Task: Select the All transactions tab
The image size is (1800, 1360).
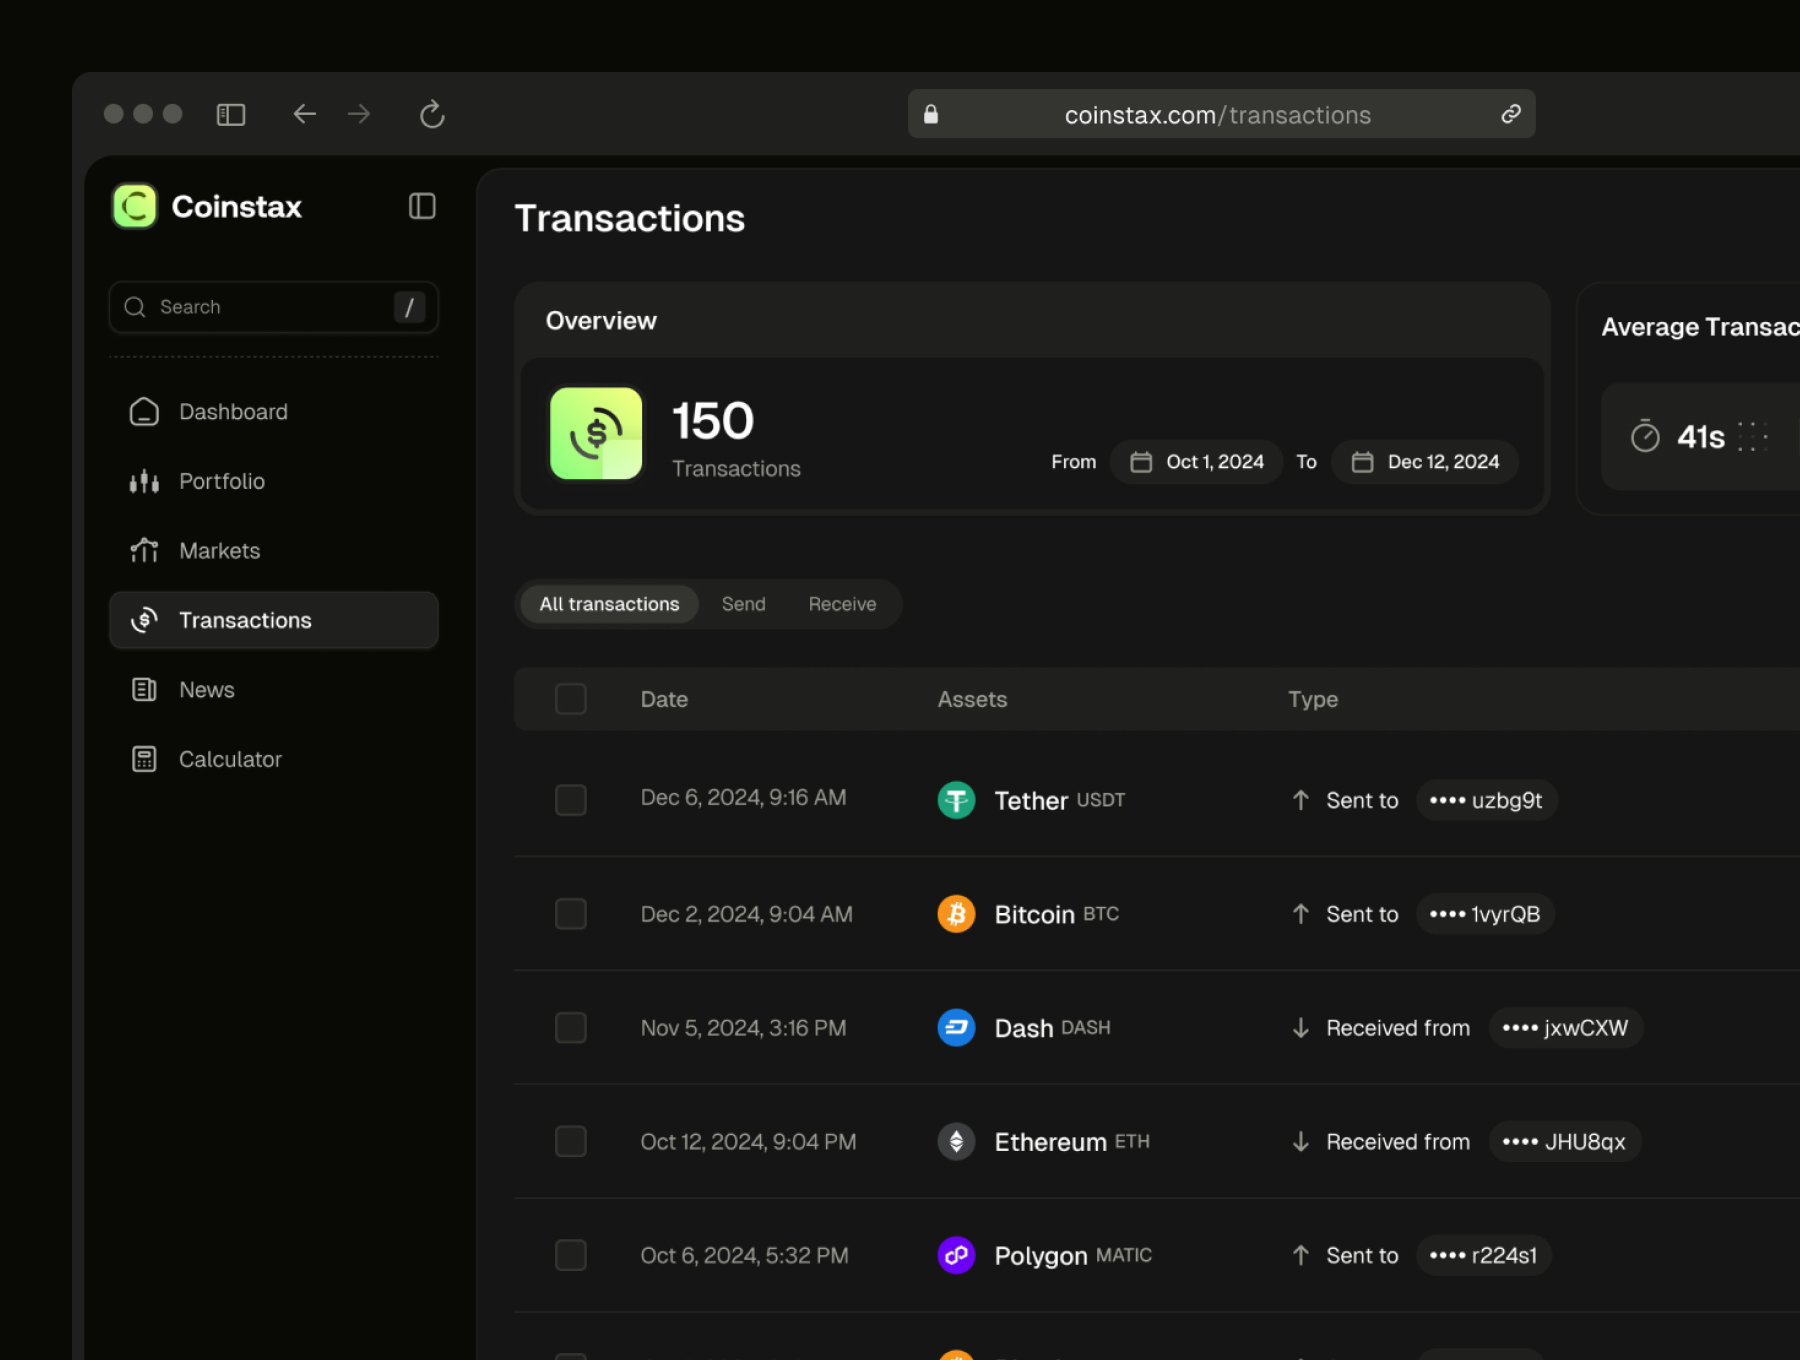Action: (x=609, y=604)
